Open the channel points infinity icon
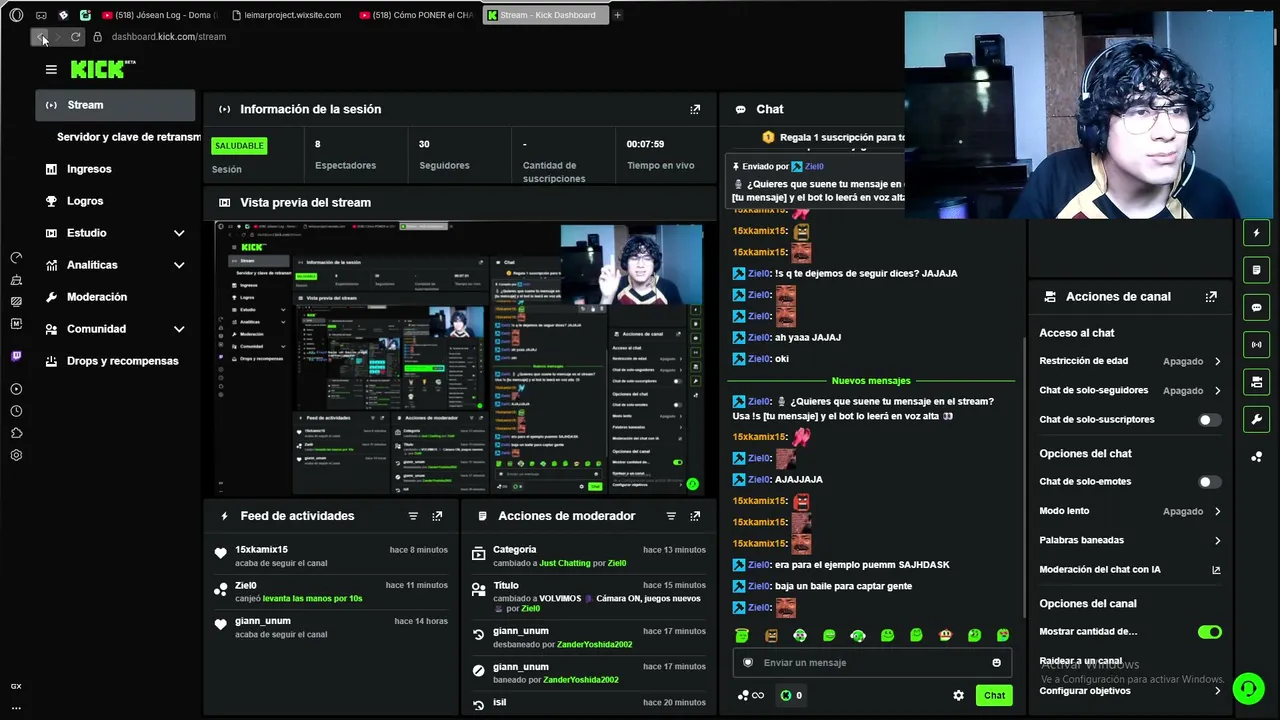This screenshot has width=1280, height=720. (x=750, y=695)
